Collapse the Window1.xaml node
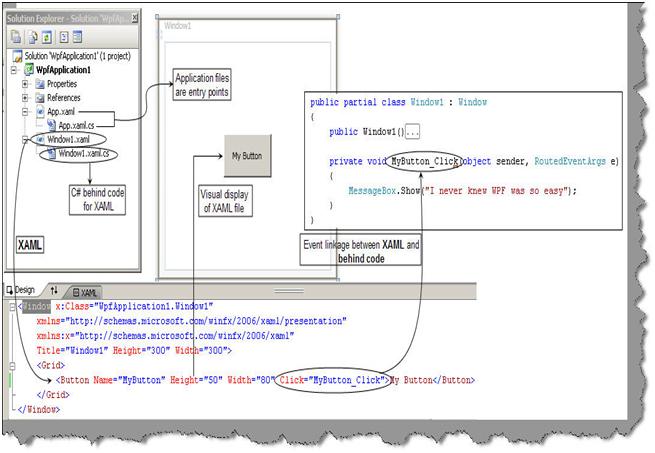 pyautogui.click(x=25, y=140)
